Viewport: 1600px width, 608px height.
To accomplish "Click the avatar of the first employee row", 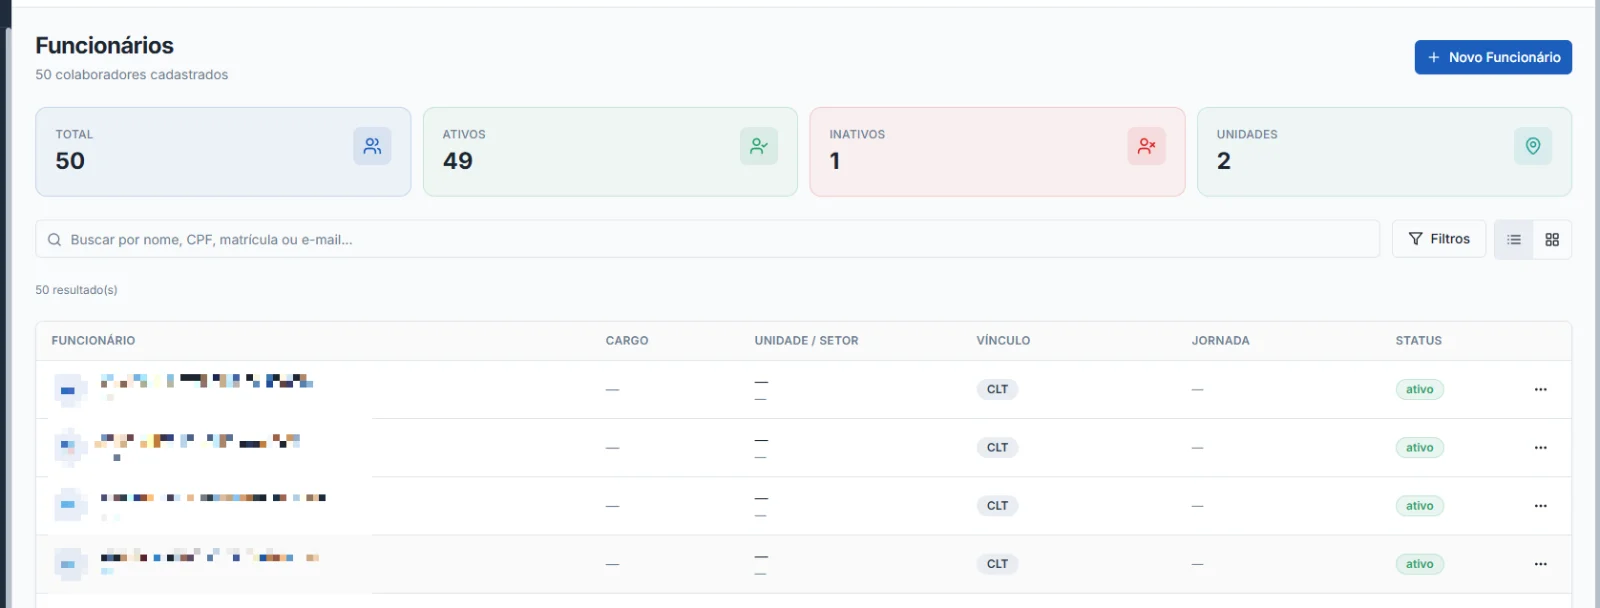I will coord(69,390).
